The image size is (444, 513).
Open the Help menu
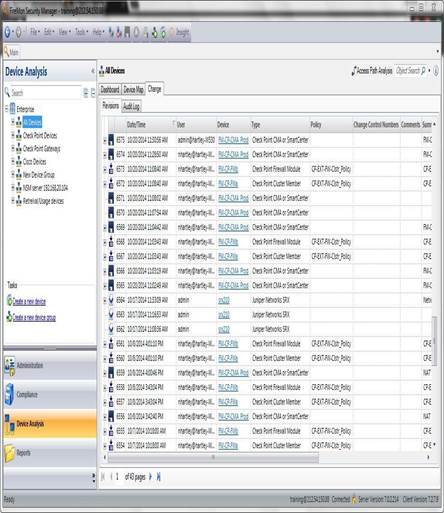click(x=98, y=32)
